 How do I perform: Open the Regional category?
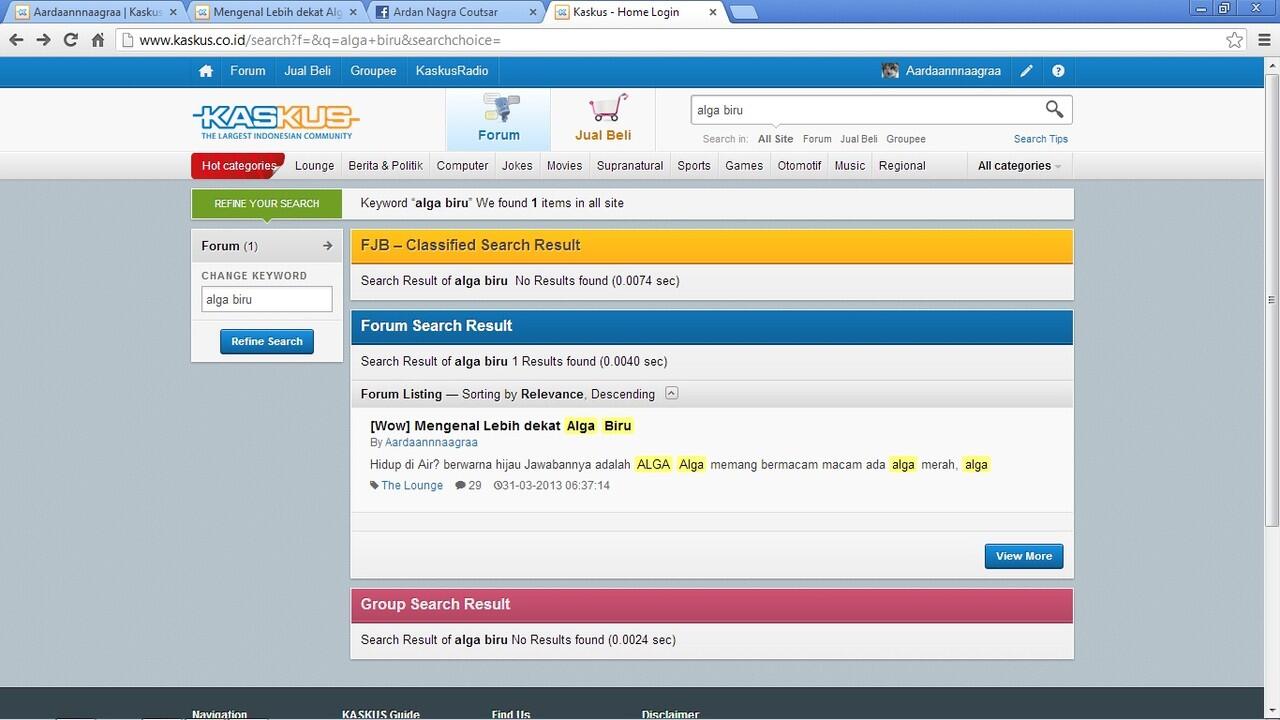click(902, 166)
